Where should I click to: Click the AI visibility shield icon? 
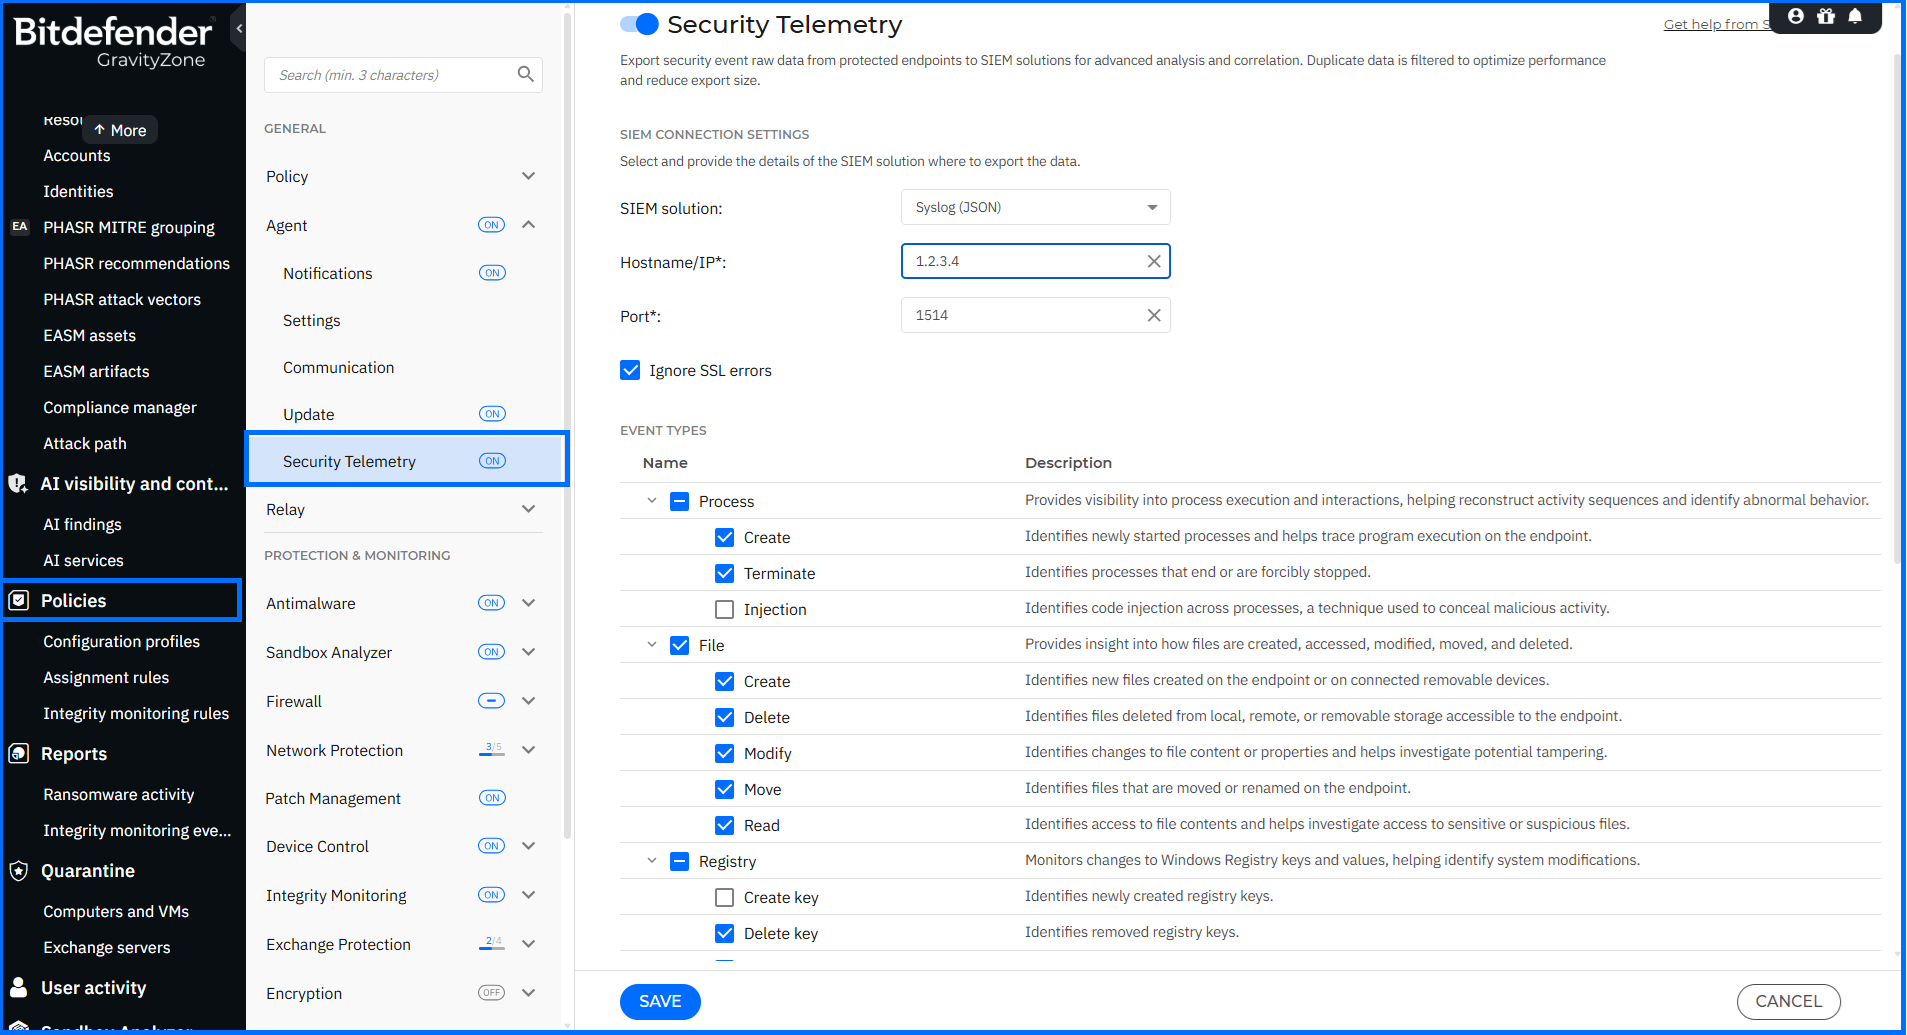[x=19, y=483]
